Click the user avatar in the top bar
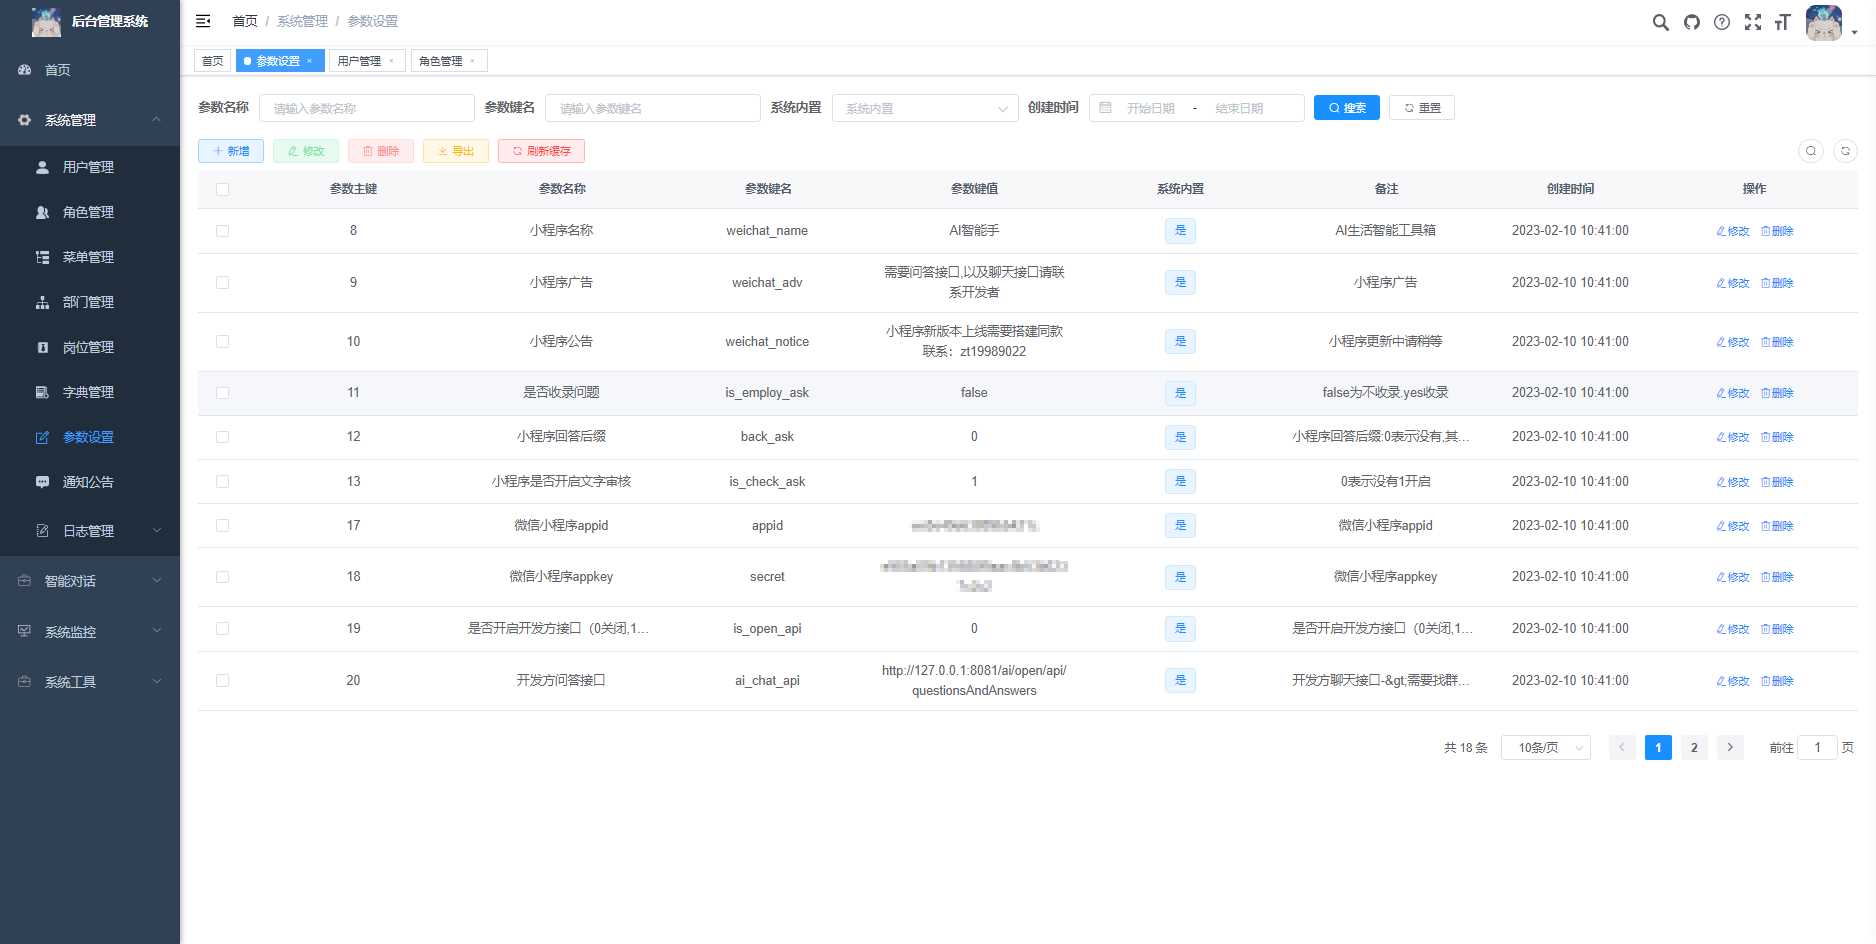The image size is (1876, 944). click(x=1822, y=22)
